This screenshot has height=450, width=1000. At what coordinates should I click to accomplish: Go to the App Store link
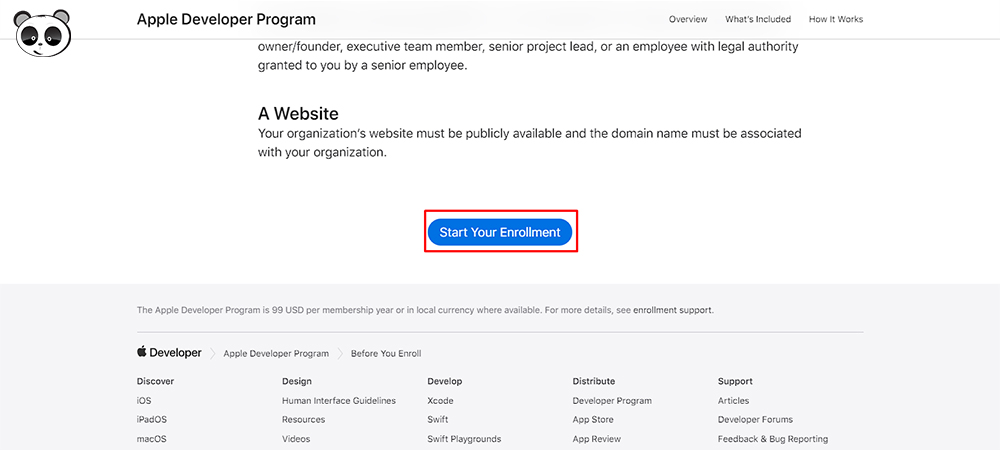(x=592, y=419)
